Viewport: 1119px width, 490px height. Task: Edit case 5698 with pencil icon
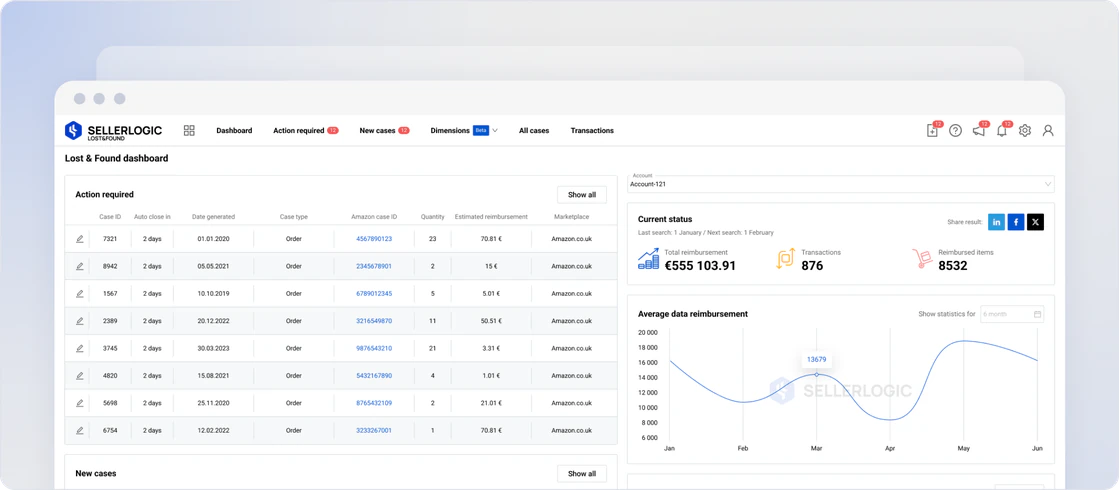point(80,403)
